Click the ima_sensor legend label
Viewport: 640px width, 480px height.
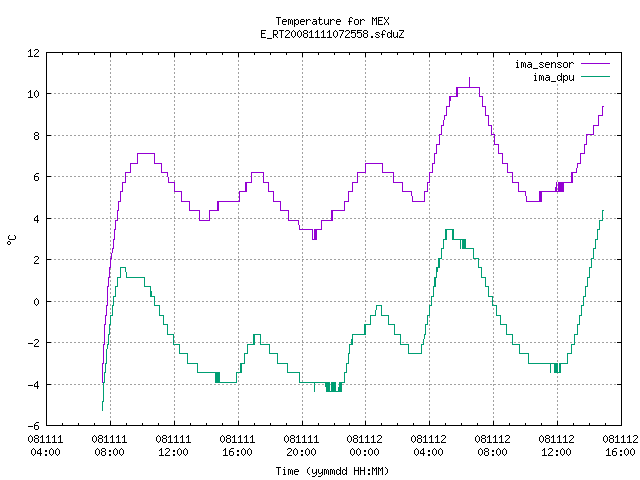point(544,64)
